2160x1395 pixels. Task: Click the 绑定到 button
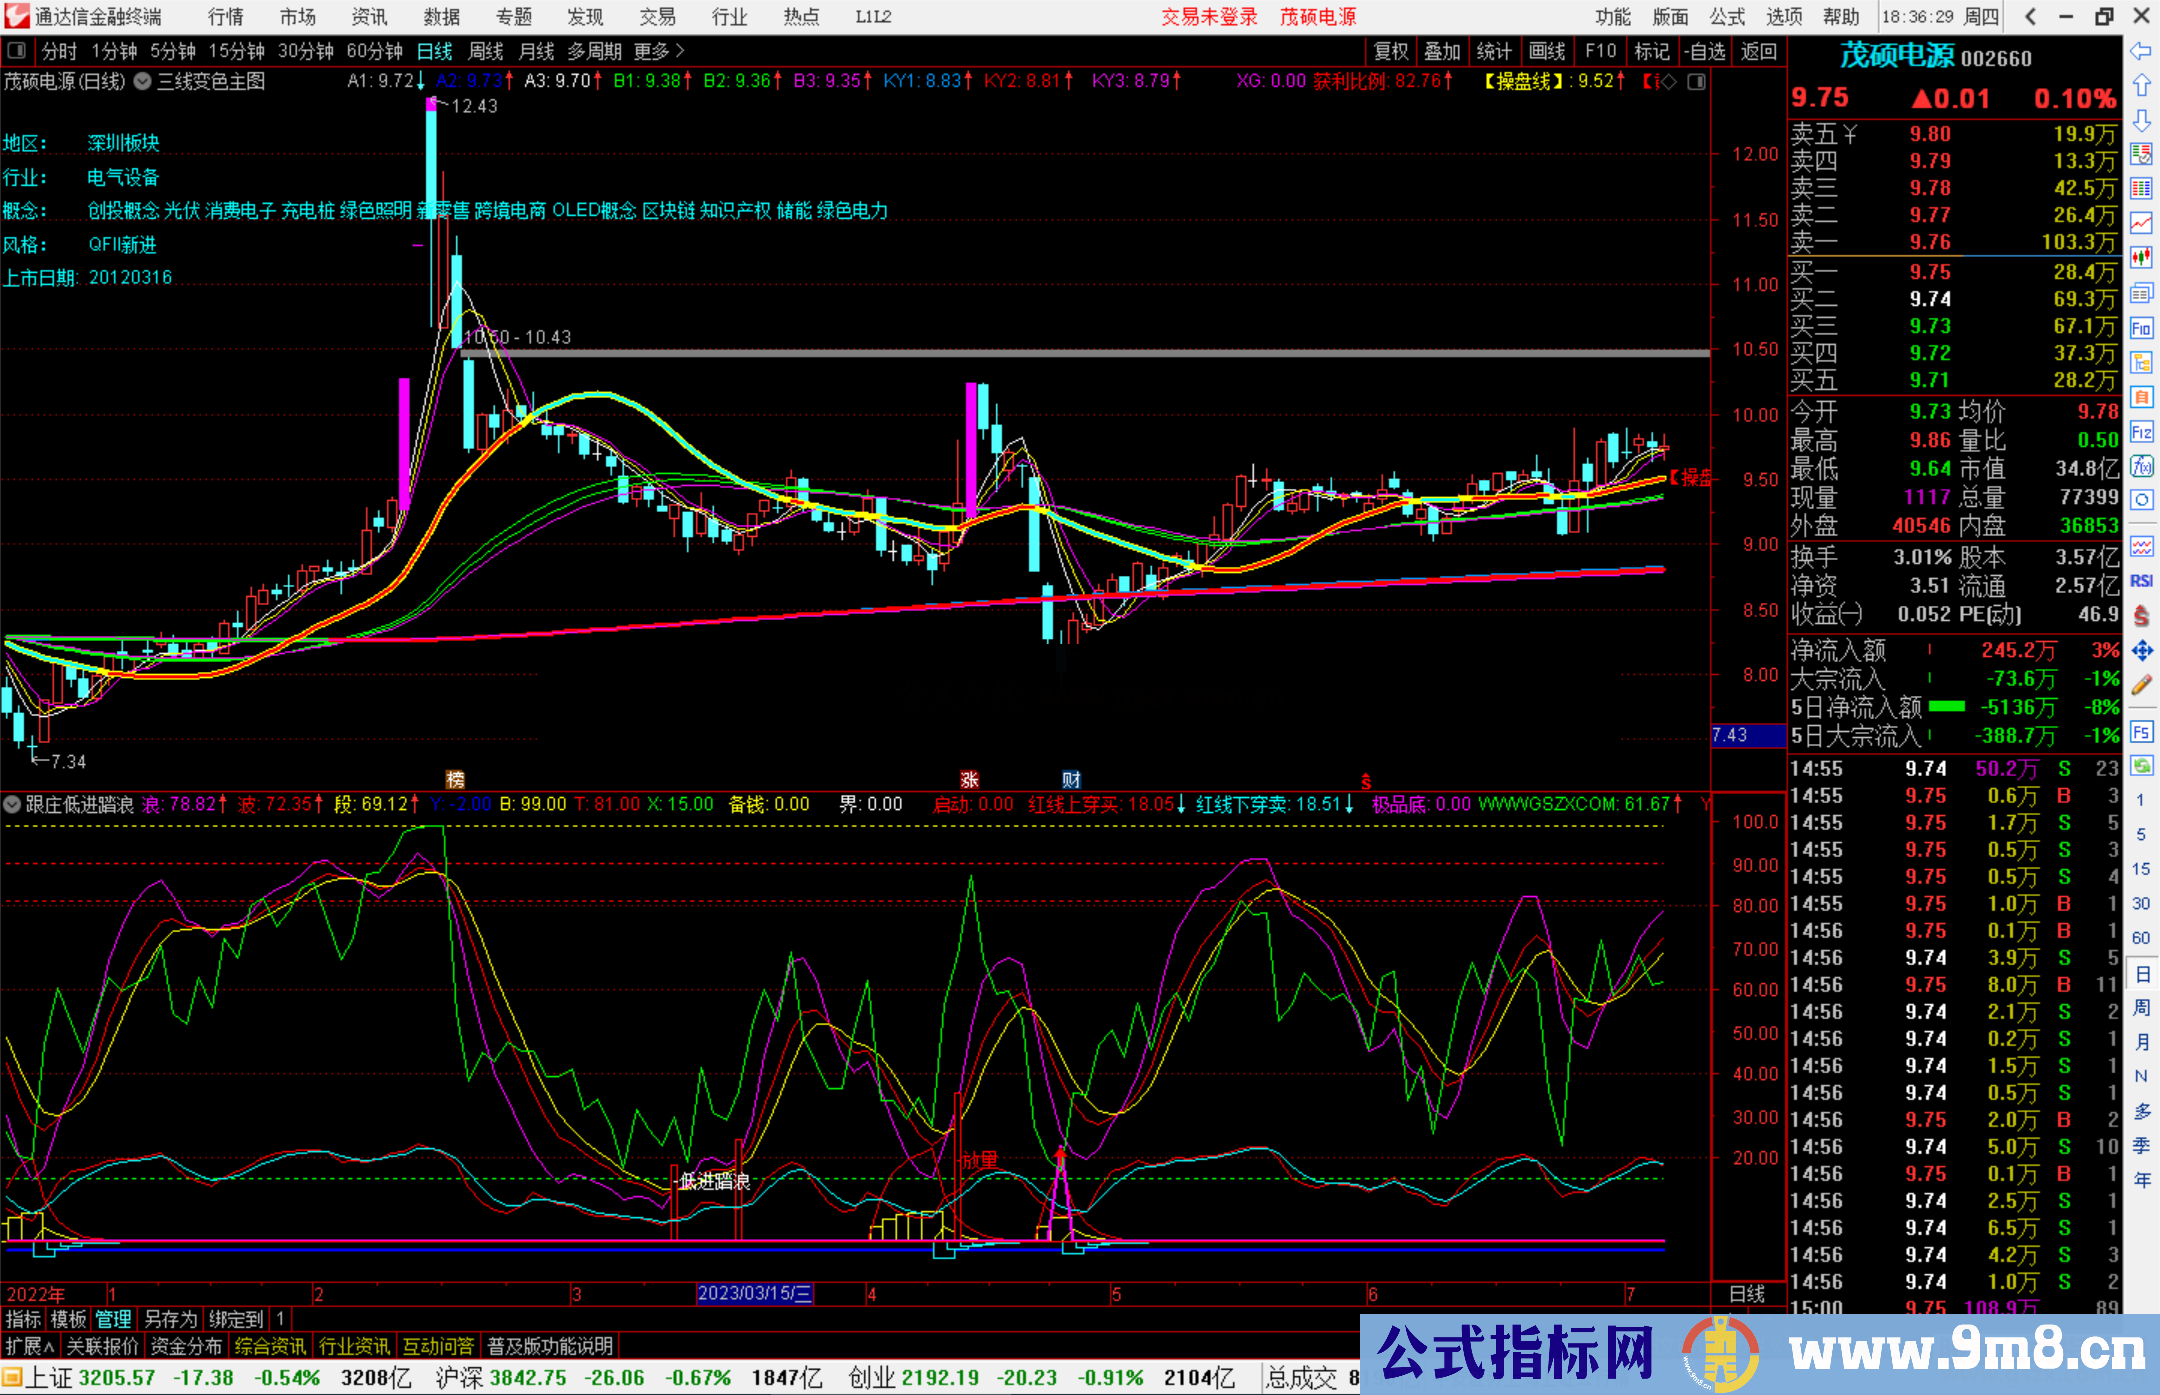pos(236,1319)
